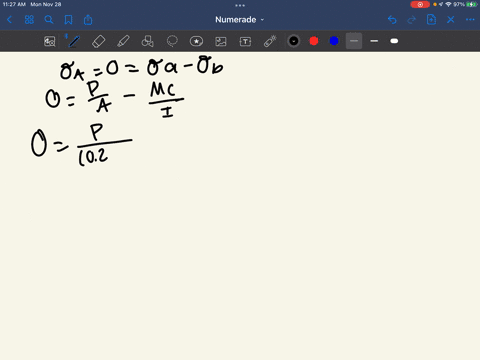Select the Highlighter tool
Viewport: 480px width, 360px height.
[x=123, y=41]
